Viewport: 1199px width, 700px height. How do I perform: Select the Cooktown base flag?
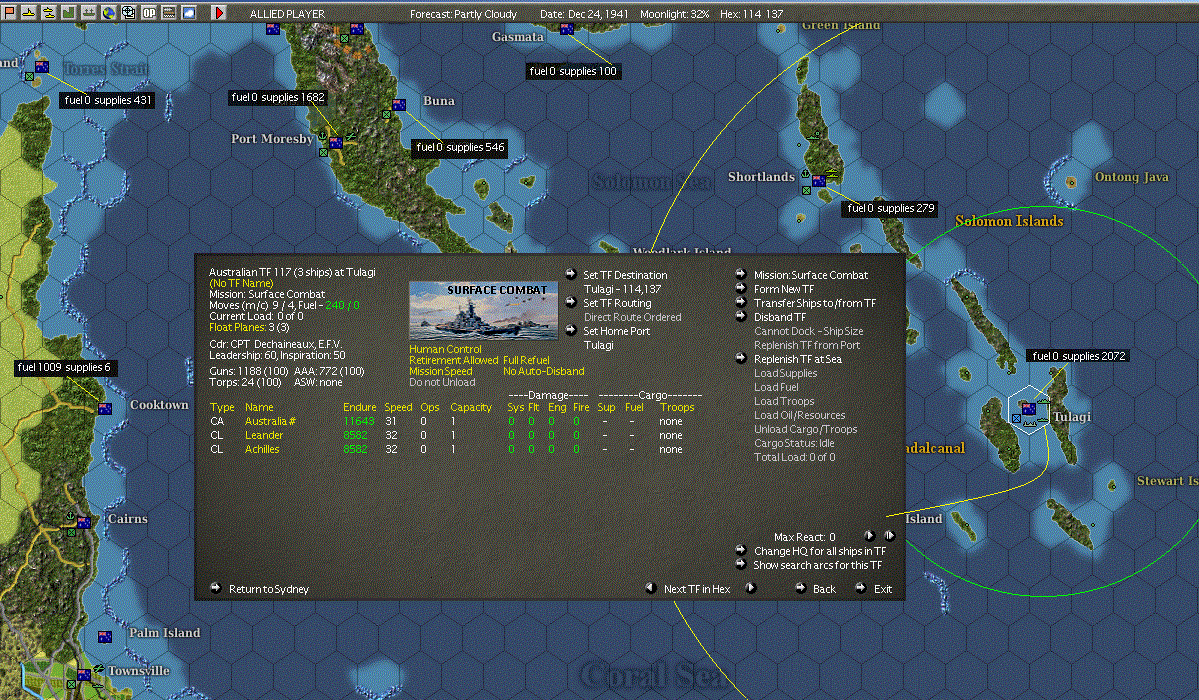pyautogui.click(x=105, y=409)
